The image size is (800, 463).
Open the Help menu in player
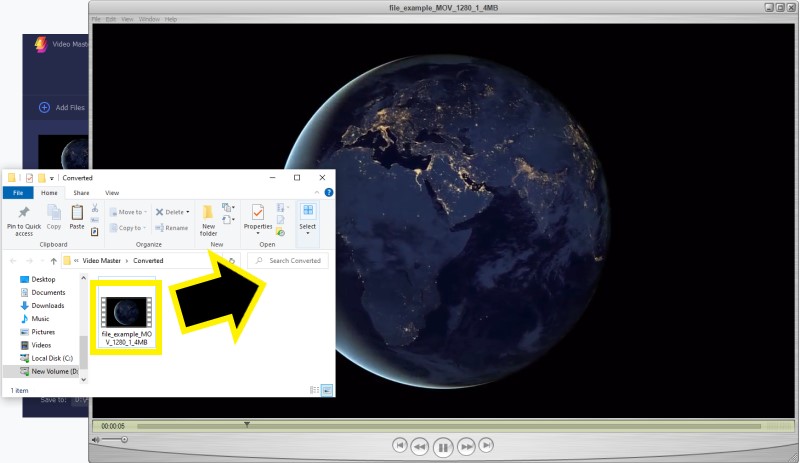170,19
